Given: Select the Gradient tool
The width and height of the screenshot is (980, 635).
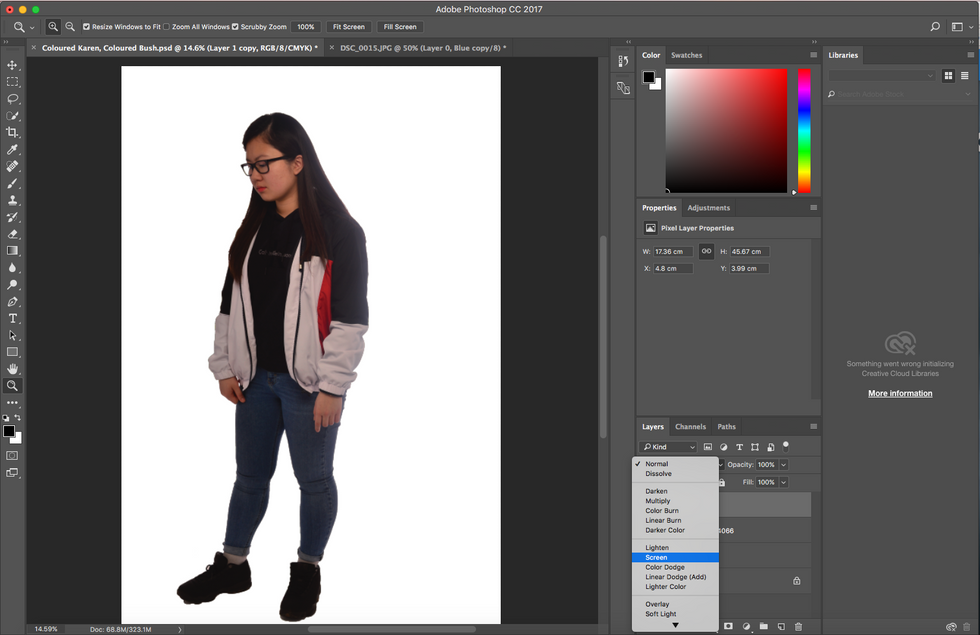Looking at the screenshot, I should (x=12, y=251).
